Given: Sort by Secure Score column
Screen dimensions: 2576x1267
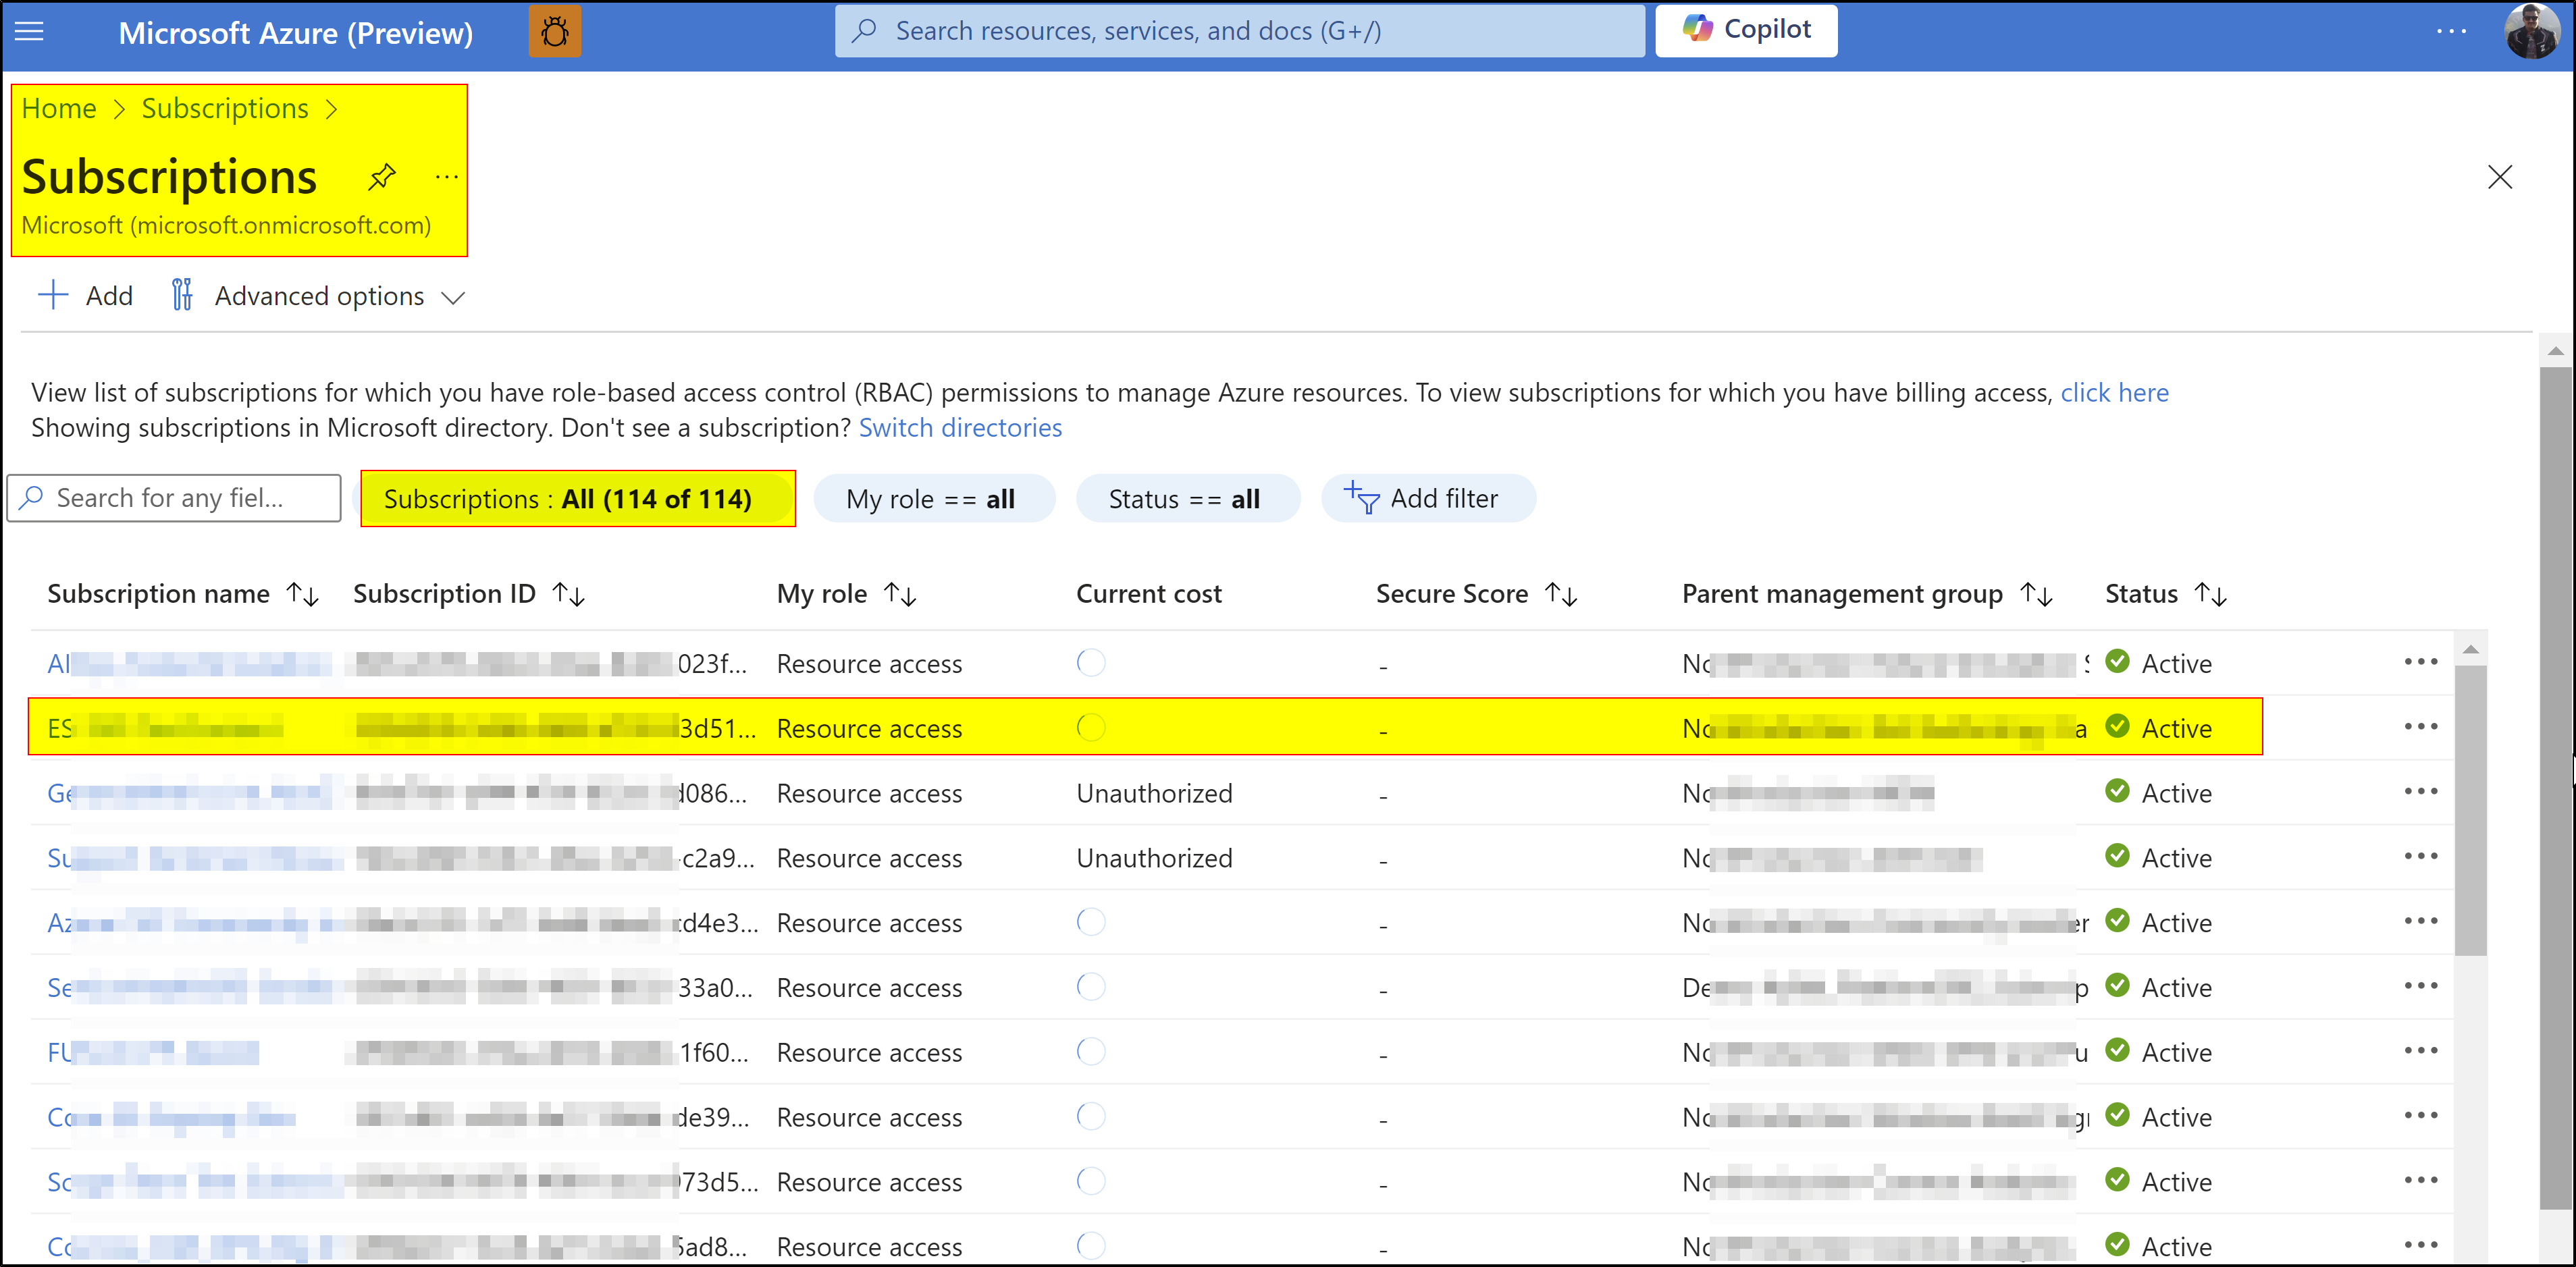Looking at the screenshot, I should (1477, 594).
